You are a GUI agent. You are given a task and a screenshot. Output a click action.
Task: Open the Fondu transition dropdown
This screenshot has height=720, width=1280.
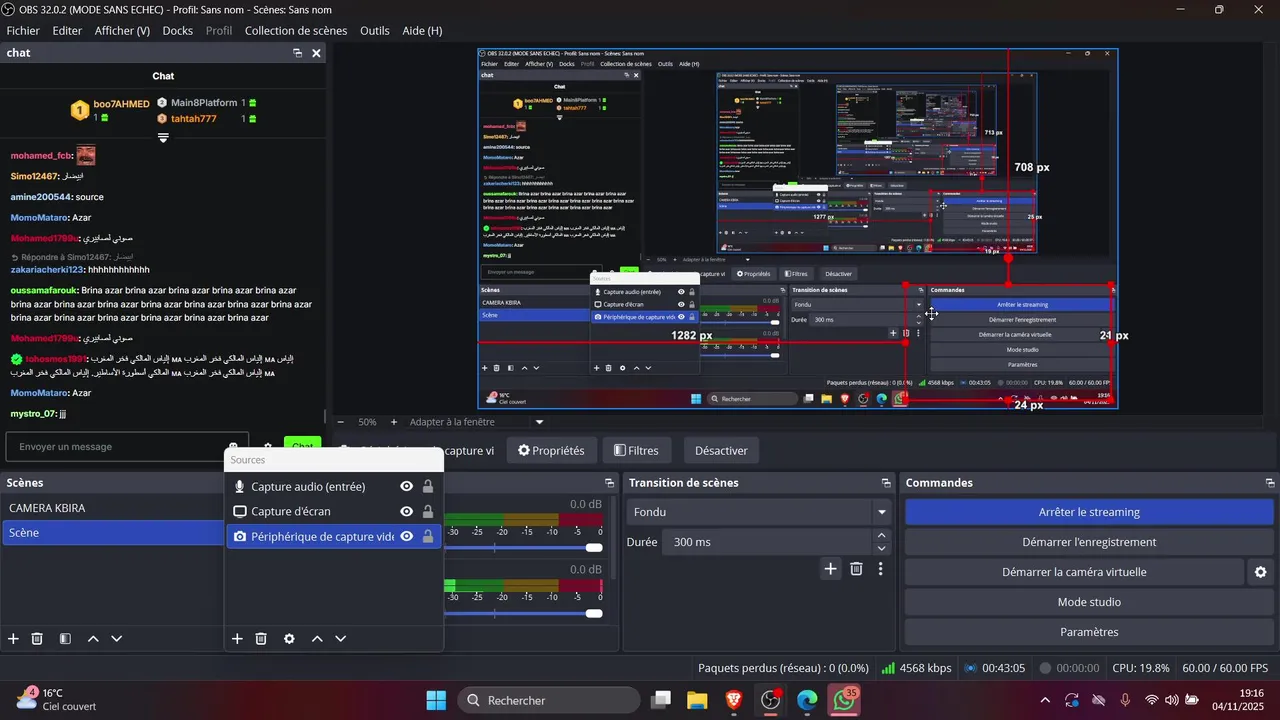pyautogui.click(x=759, y=512)
